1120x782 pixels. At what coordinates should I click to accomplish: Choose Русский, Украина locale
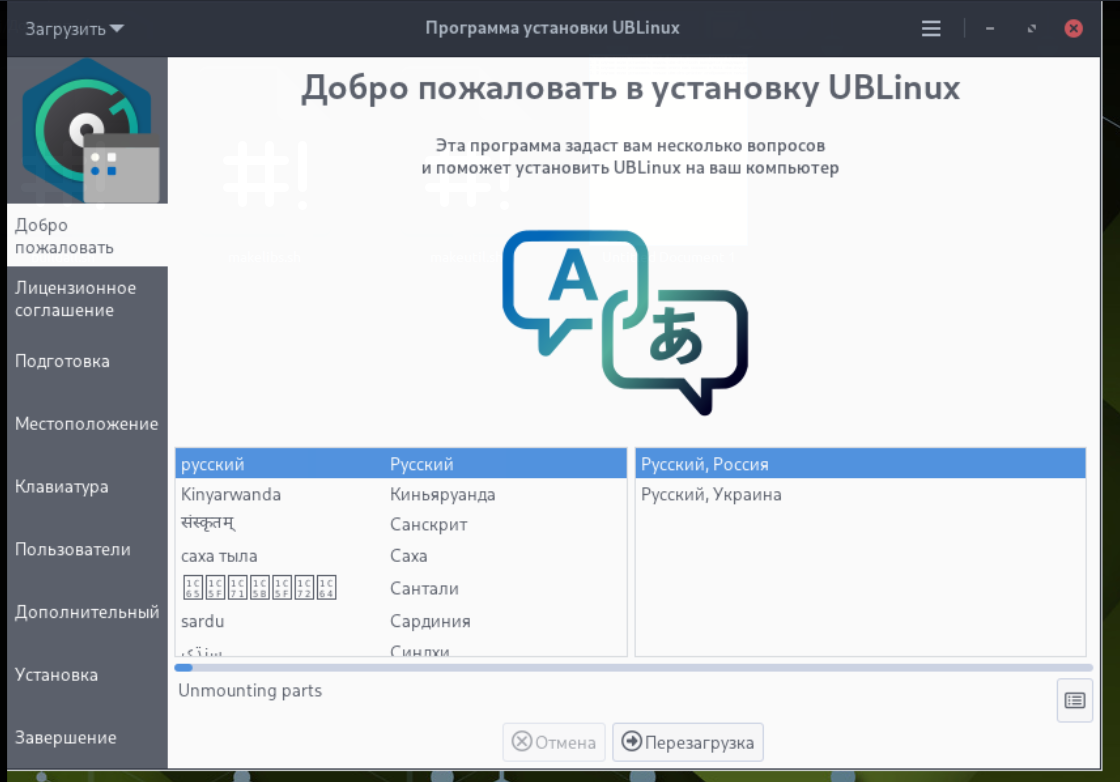click(860, 494)
